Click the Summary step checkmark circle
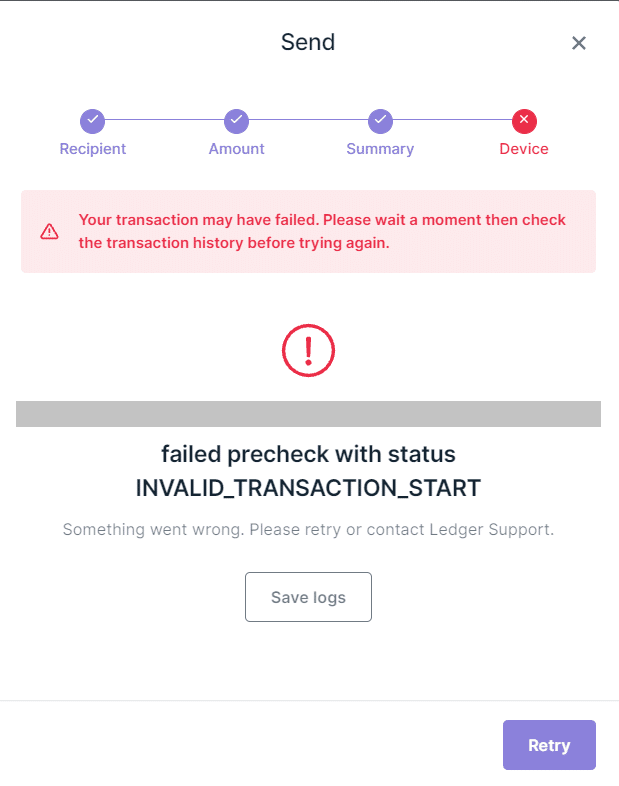Image resolution: width=619 pixels, height=786 pixels. (x=380, y=121)
